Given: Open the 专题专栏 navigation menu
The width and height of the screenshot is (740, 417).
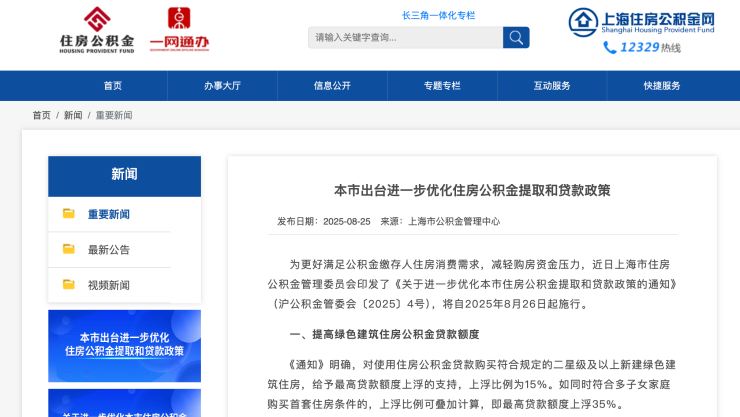Looking at the screenshot, I should 442,85.
